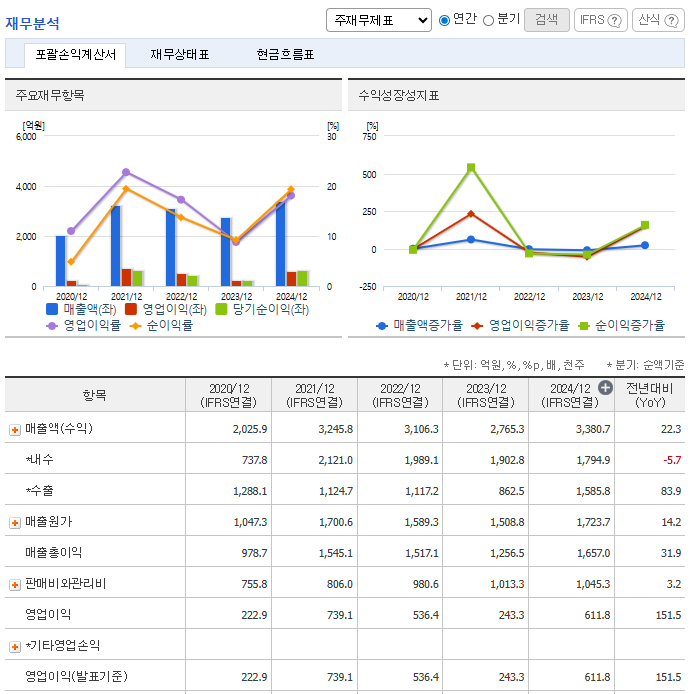Open the 주재무제표 dropdown

(379, 20)
